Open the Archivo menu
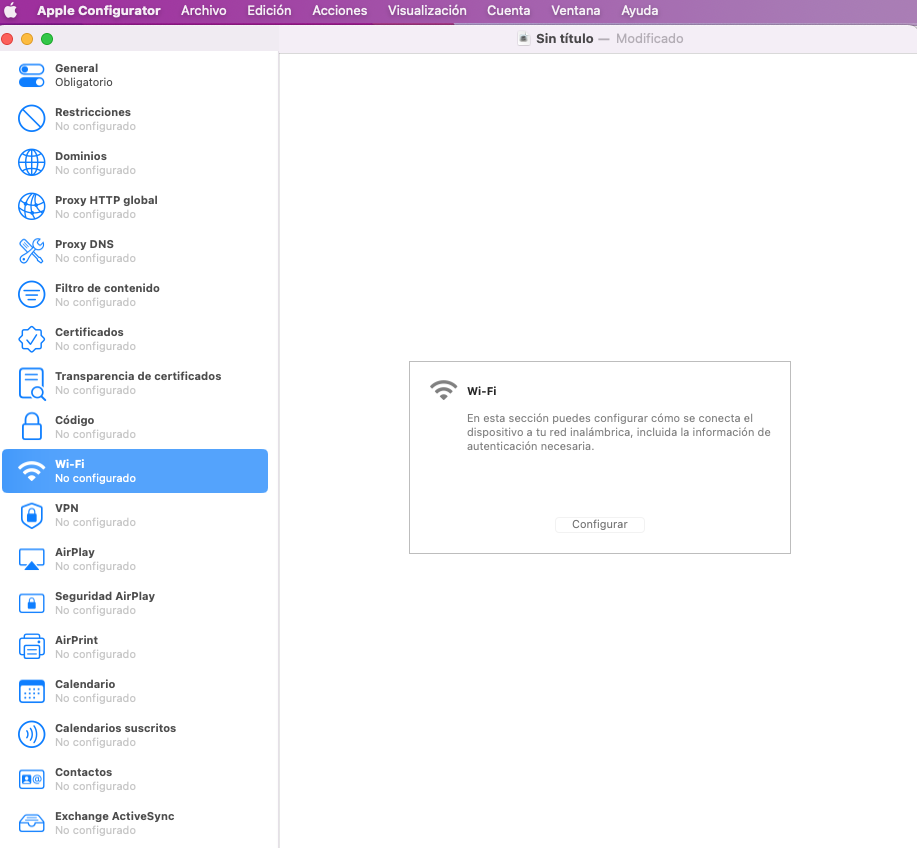Viewport: 917px width, 848px height. pos(203,11)
